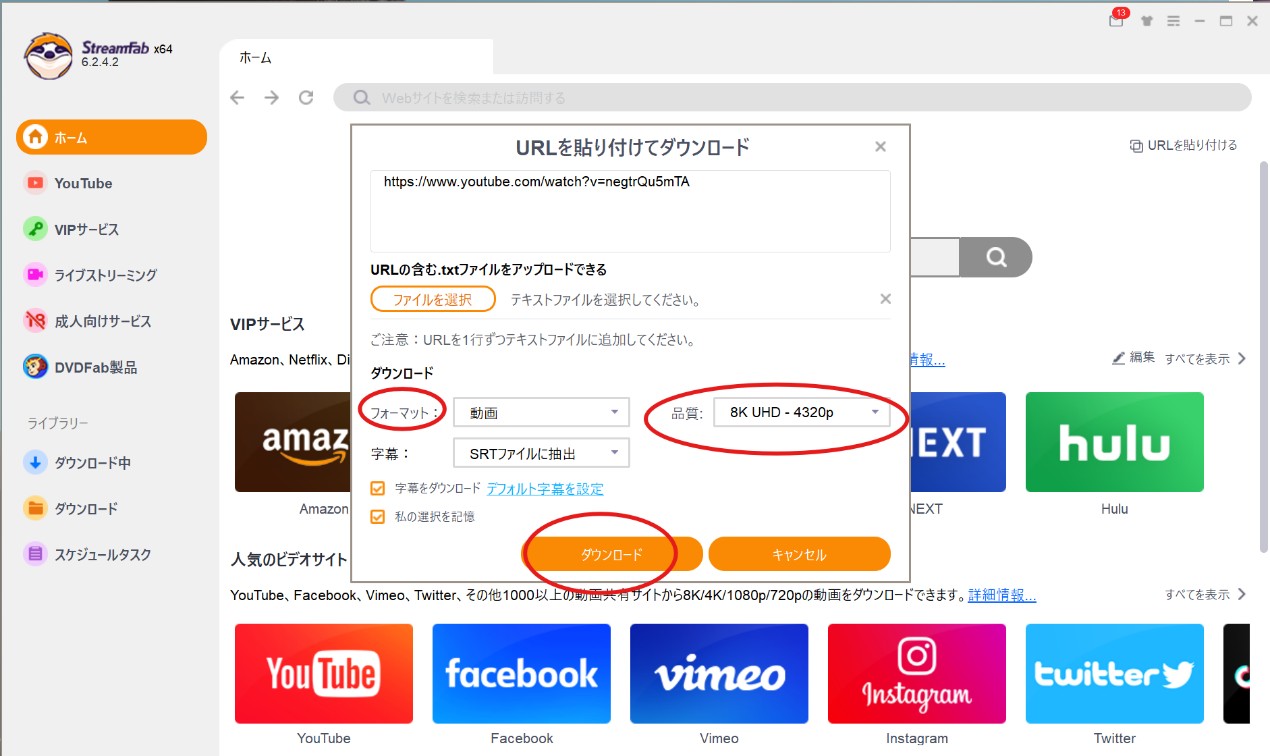Open the Vimeo site tile

click(719, 674)
